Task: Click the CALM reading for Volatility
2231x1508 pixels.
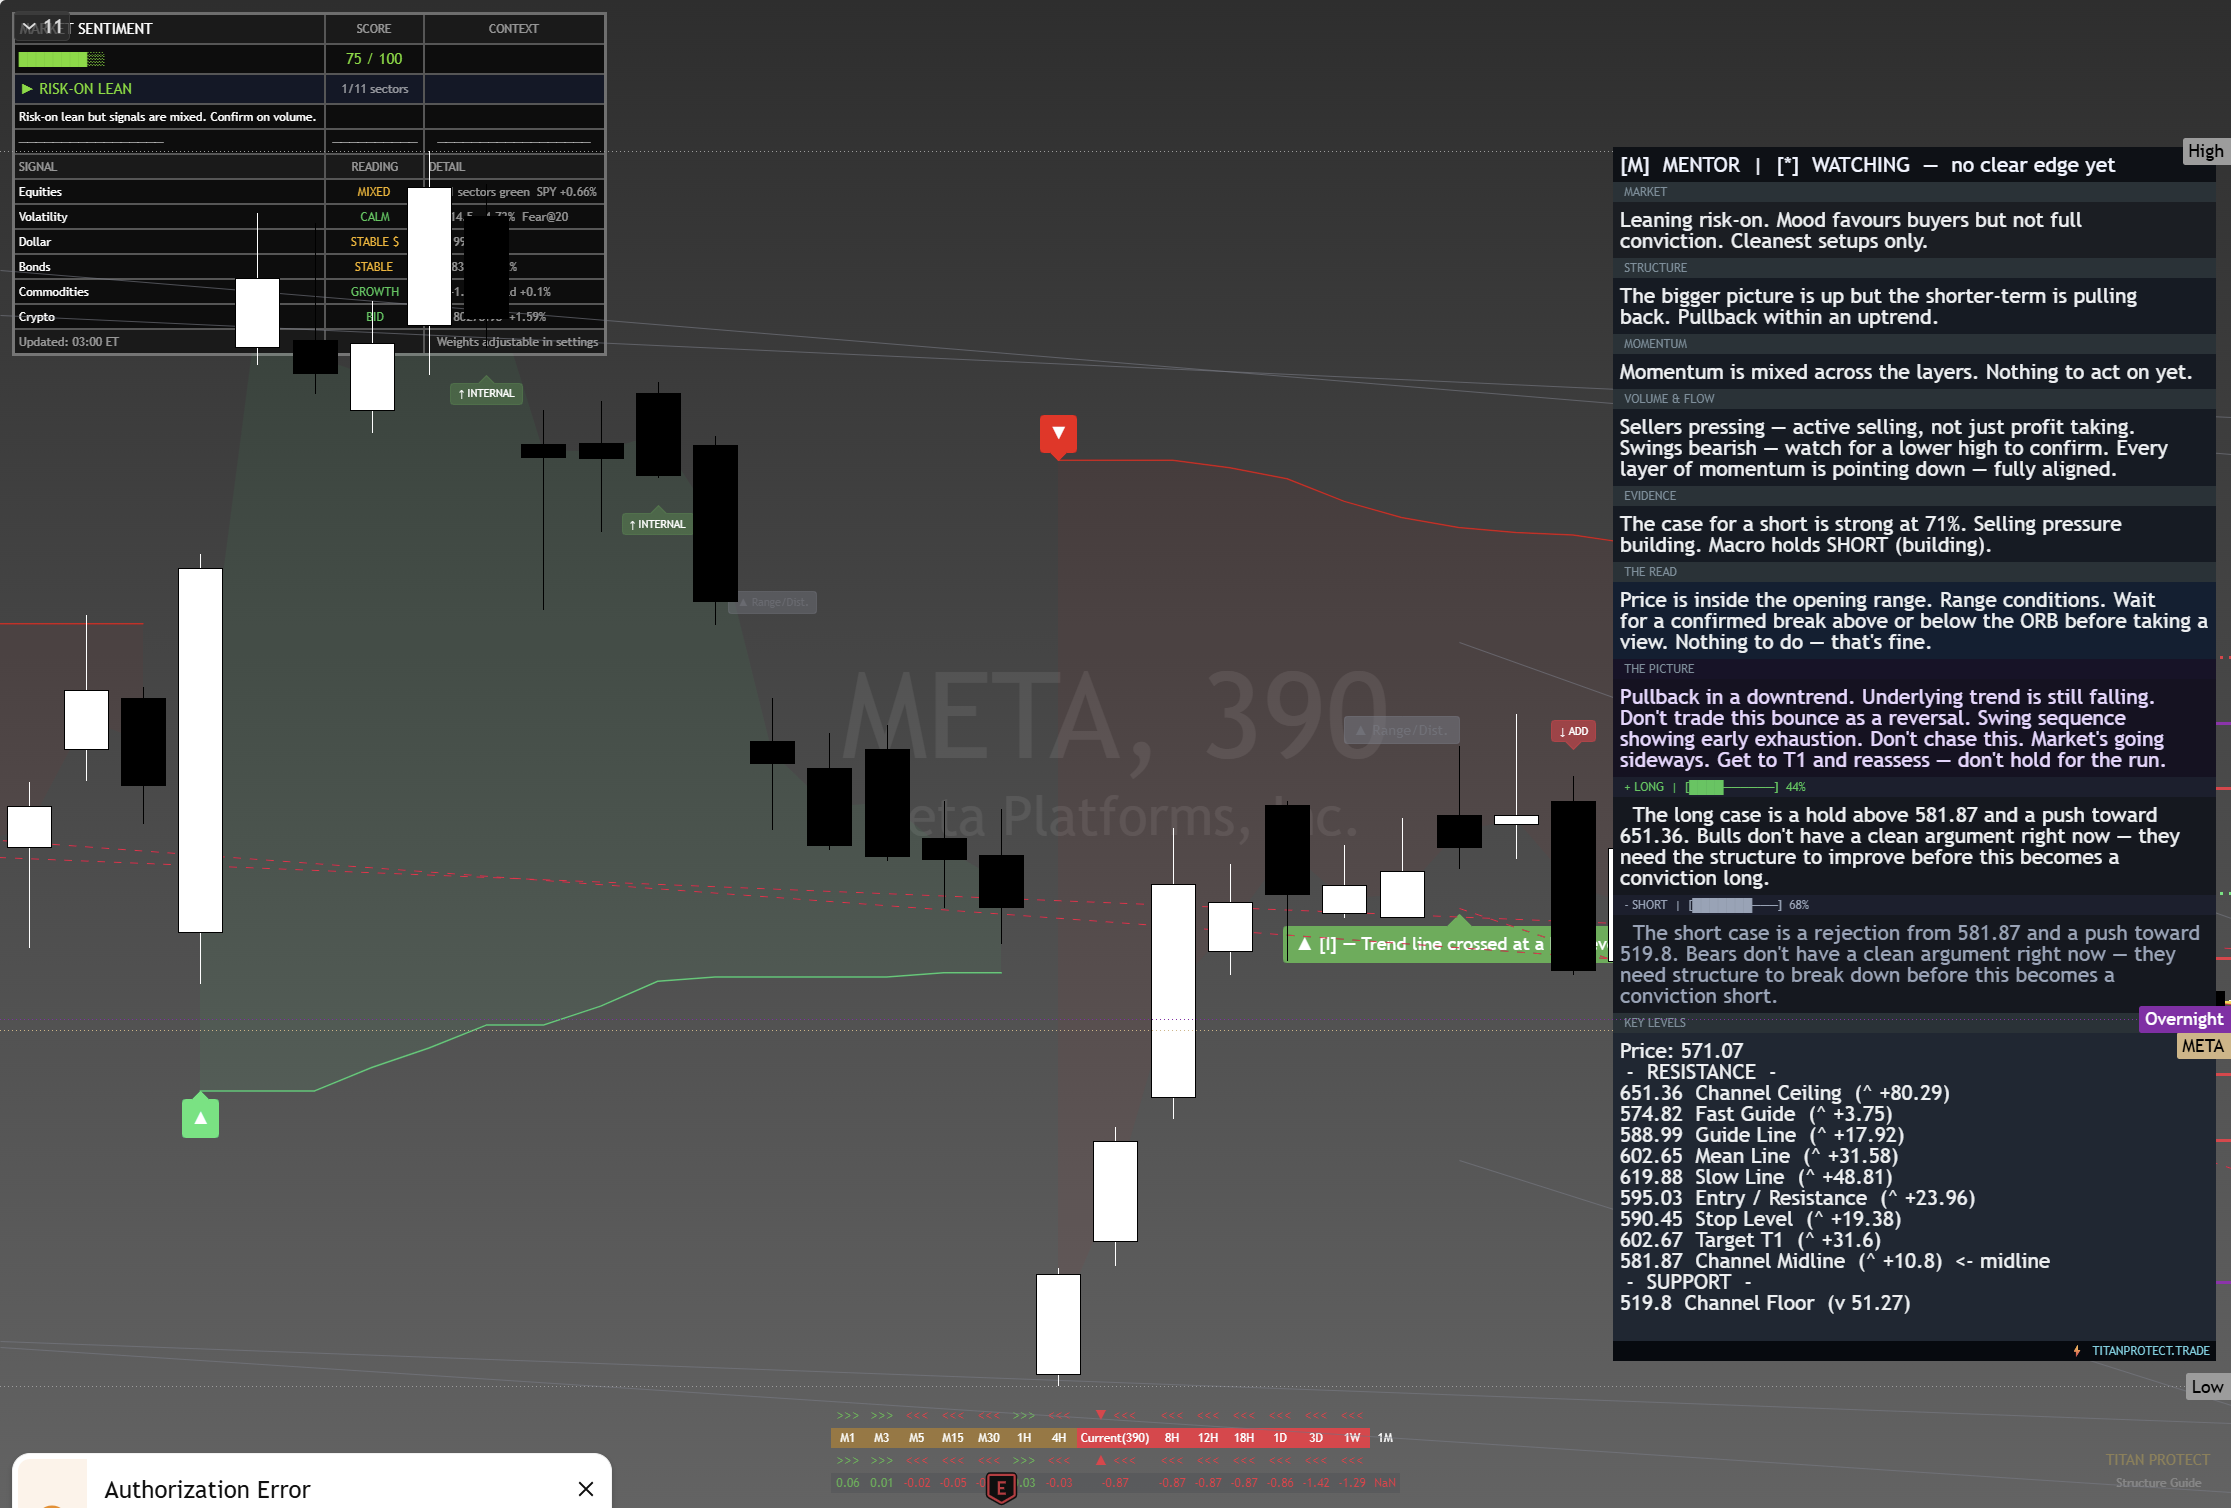Action: (375, 217)
